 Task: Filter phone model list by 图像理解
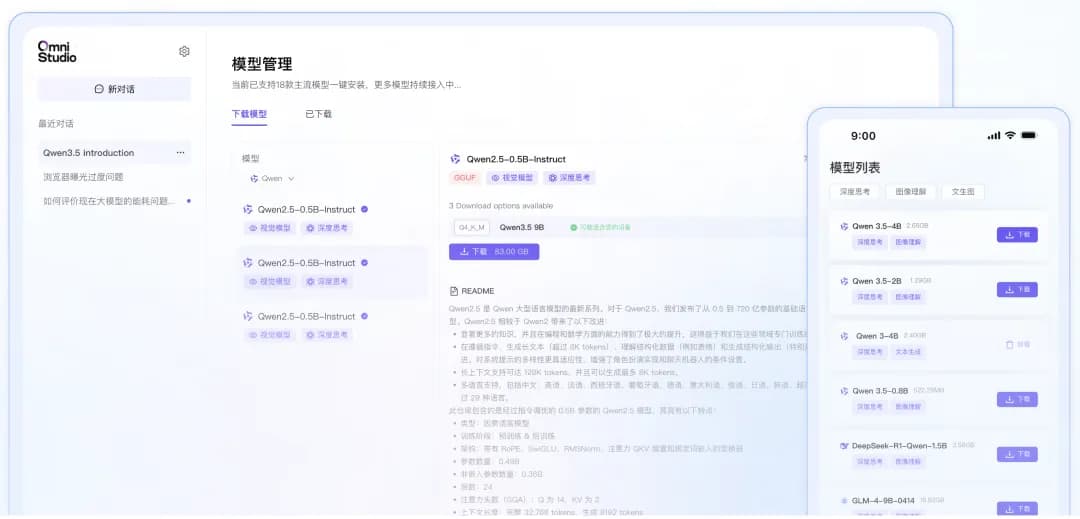point(911,192)
